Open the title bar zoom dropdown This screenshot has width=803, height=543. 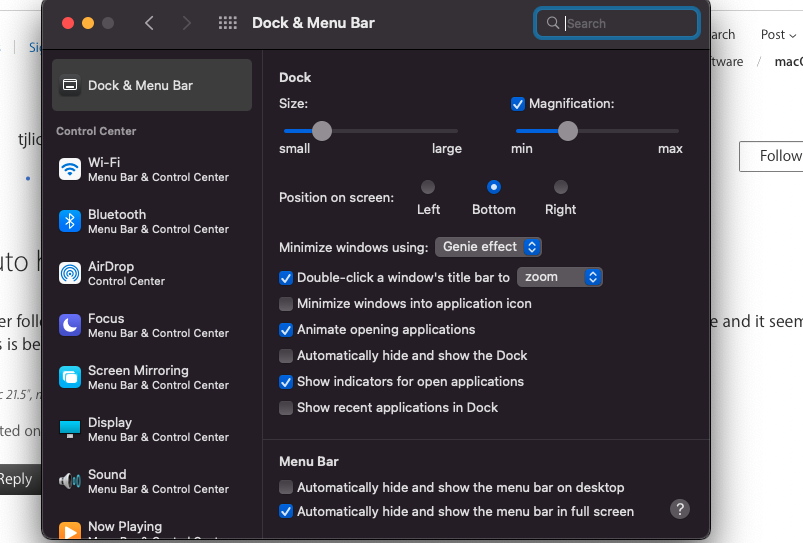(x=559, y=277)
